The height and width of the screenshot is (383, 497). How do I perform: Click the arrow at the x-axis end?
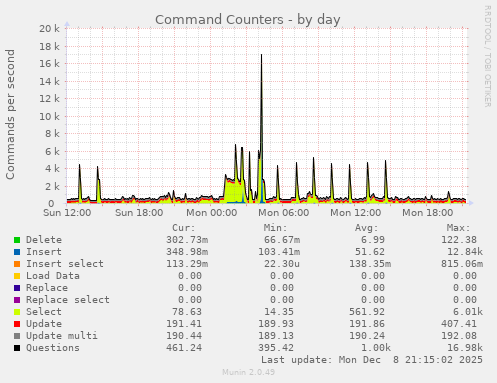471,203
